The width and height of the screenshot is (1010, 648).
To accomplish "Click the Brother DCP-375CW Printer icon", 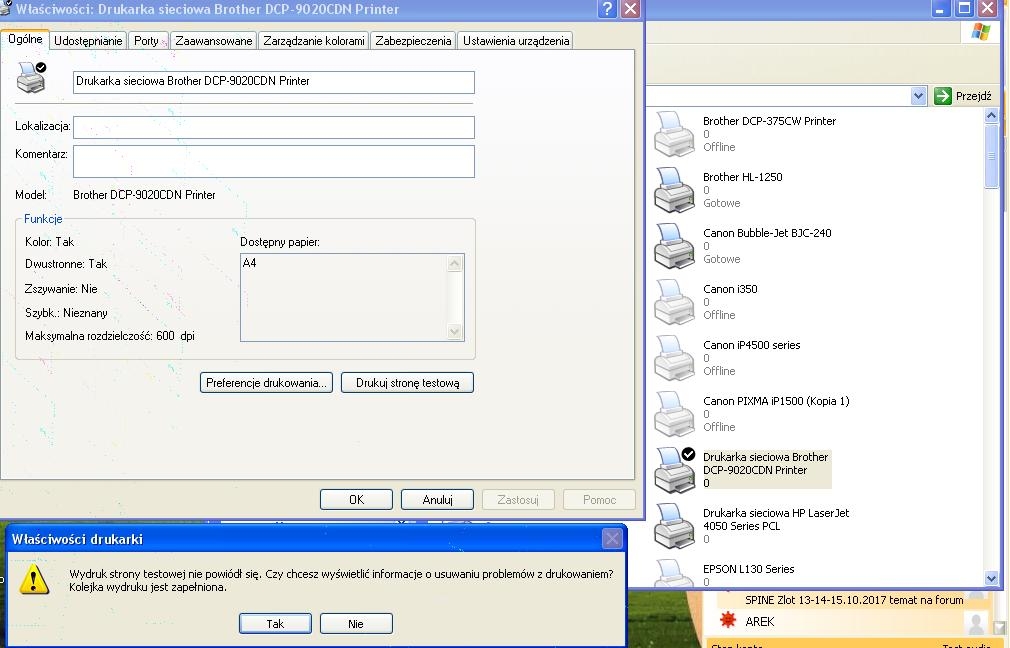I will pyautogui.click(x=674, y=133).
